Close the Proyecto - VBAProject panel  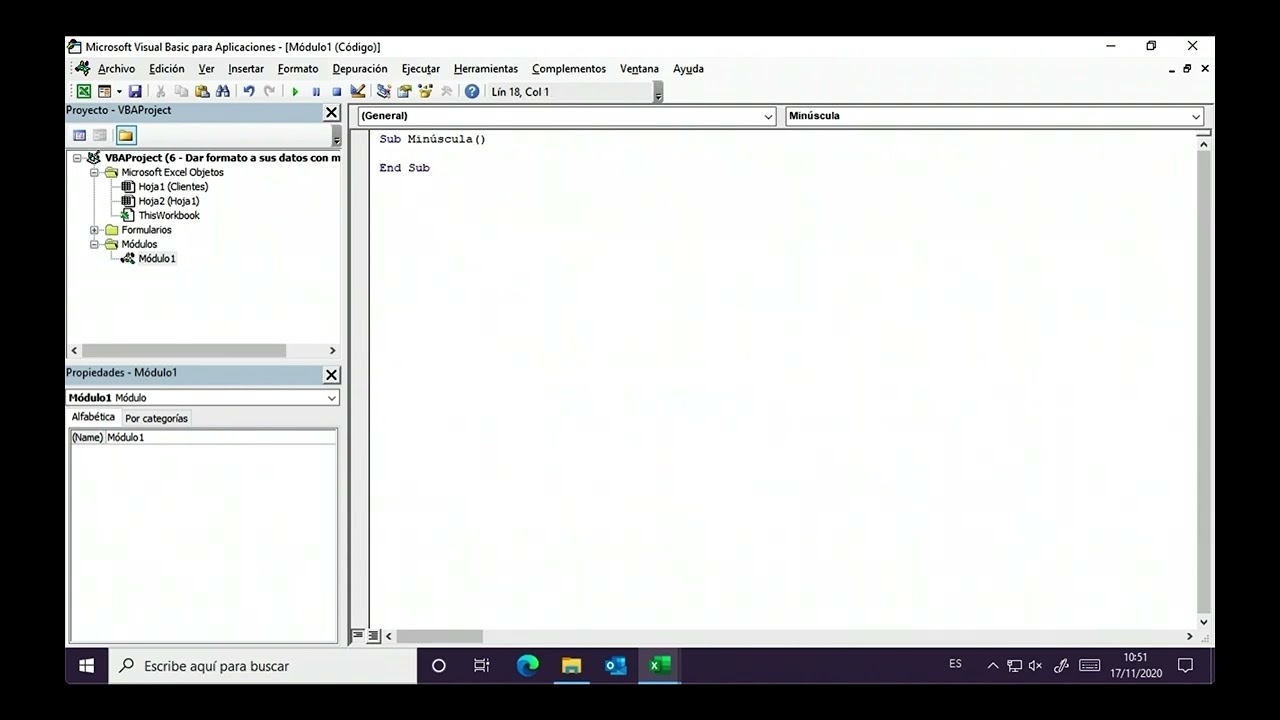[x=332, y=113]
